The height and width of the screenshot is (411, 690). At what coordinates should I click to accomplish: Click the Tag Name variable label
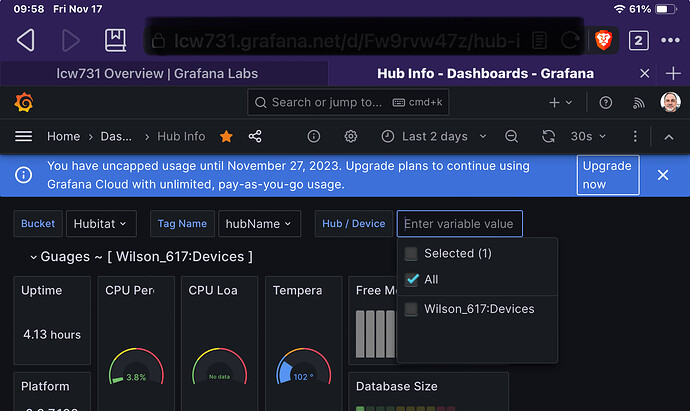(182, 224)
